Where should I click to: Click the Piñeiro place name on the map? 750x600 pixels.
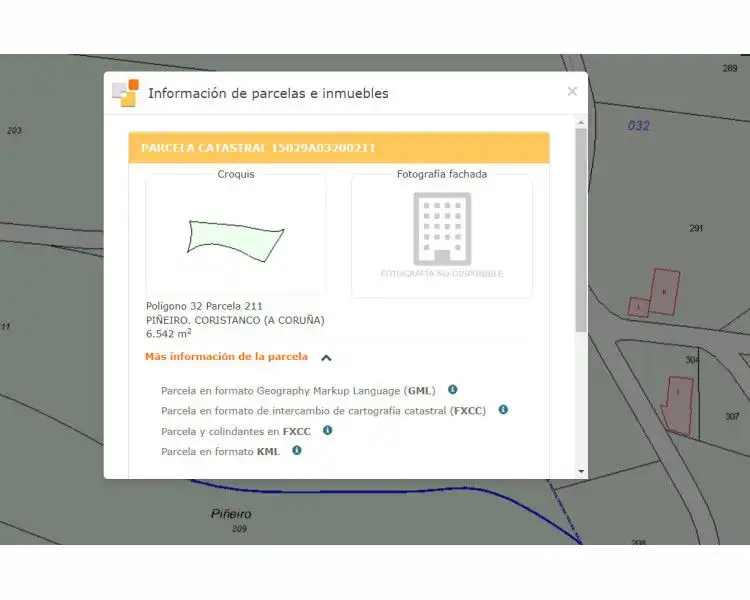(231, 514)
